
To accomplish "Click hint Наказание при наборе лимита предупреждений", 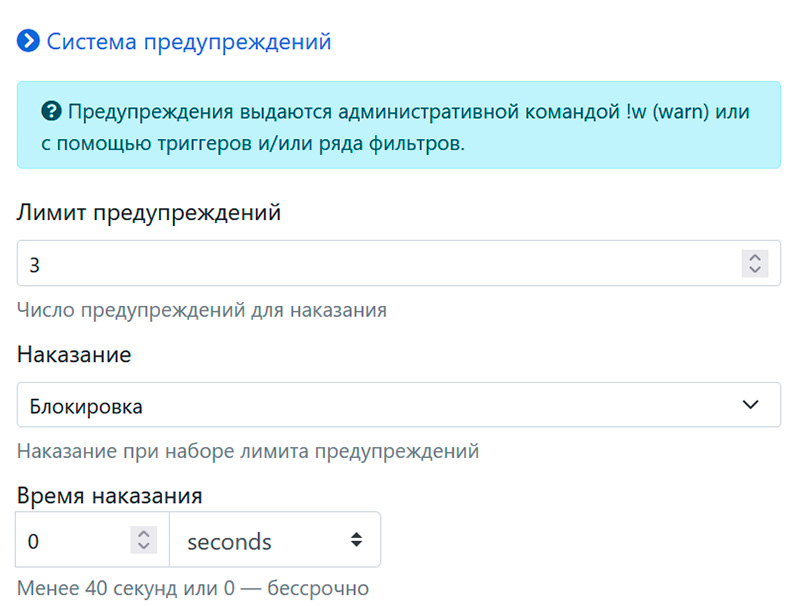I will click(x=248, y=451).
